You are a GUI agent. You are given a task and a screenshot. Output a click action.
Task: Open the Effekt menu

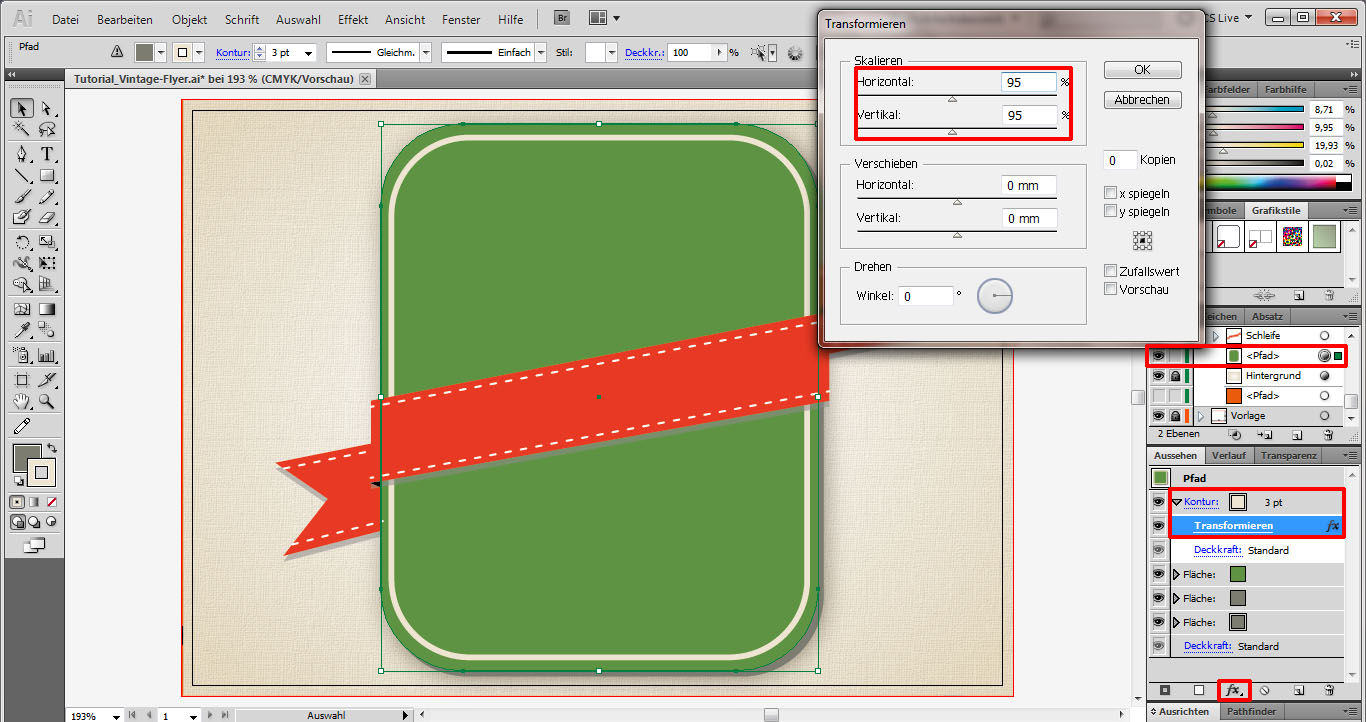[353, 19]
